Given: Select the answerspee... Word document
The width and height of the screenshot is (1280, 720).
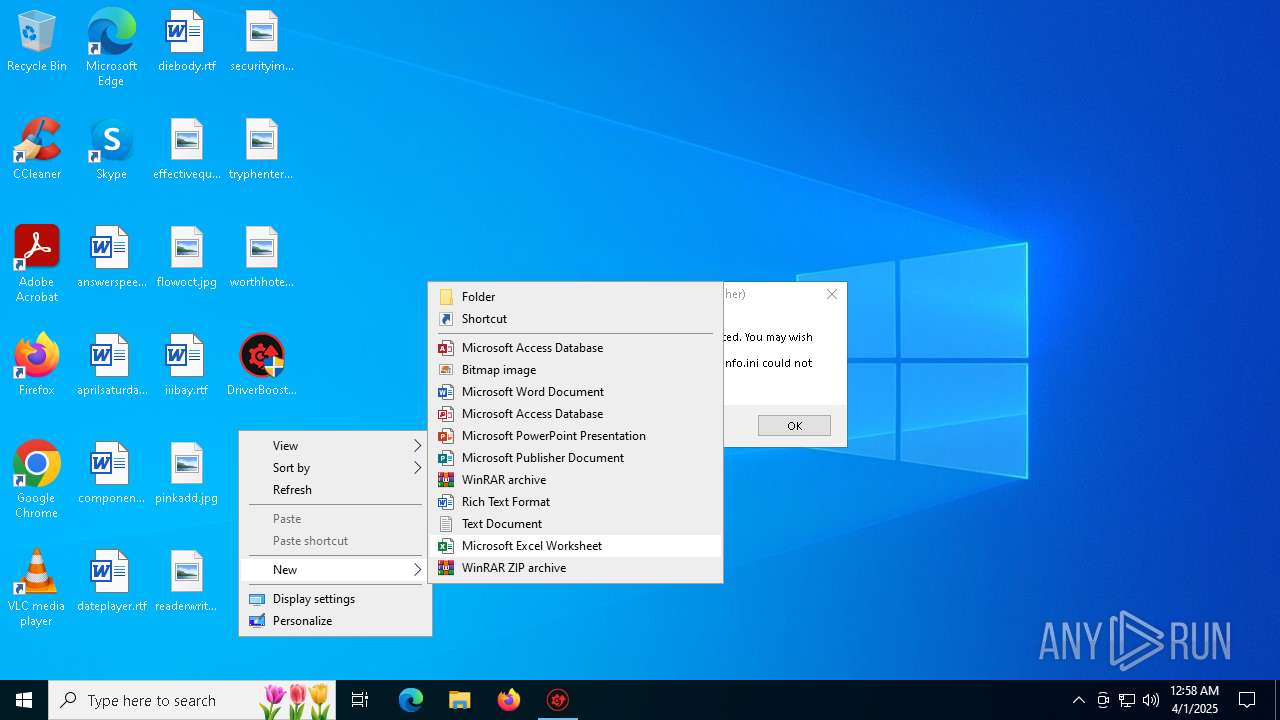Looking at the screenshot, I should (111, 258).
